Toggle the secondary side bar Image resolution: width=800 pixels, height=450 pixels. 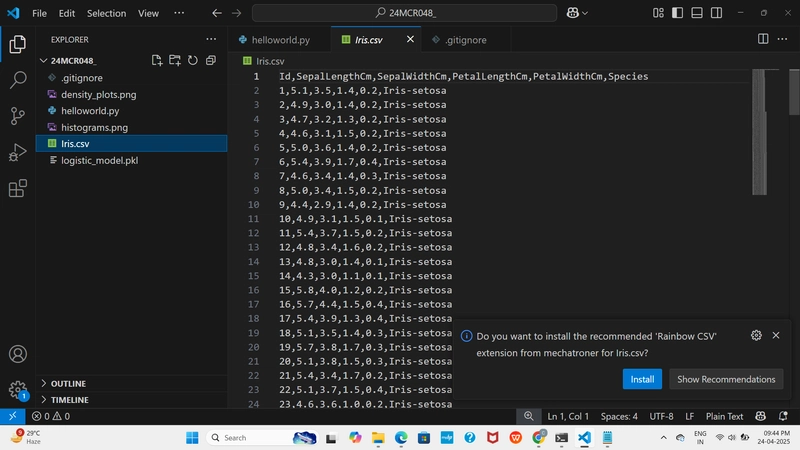(x=716, y=13)
